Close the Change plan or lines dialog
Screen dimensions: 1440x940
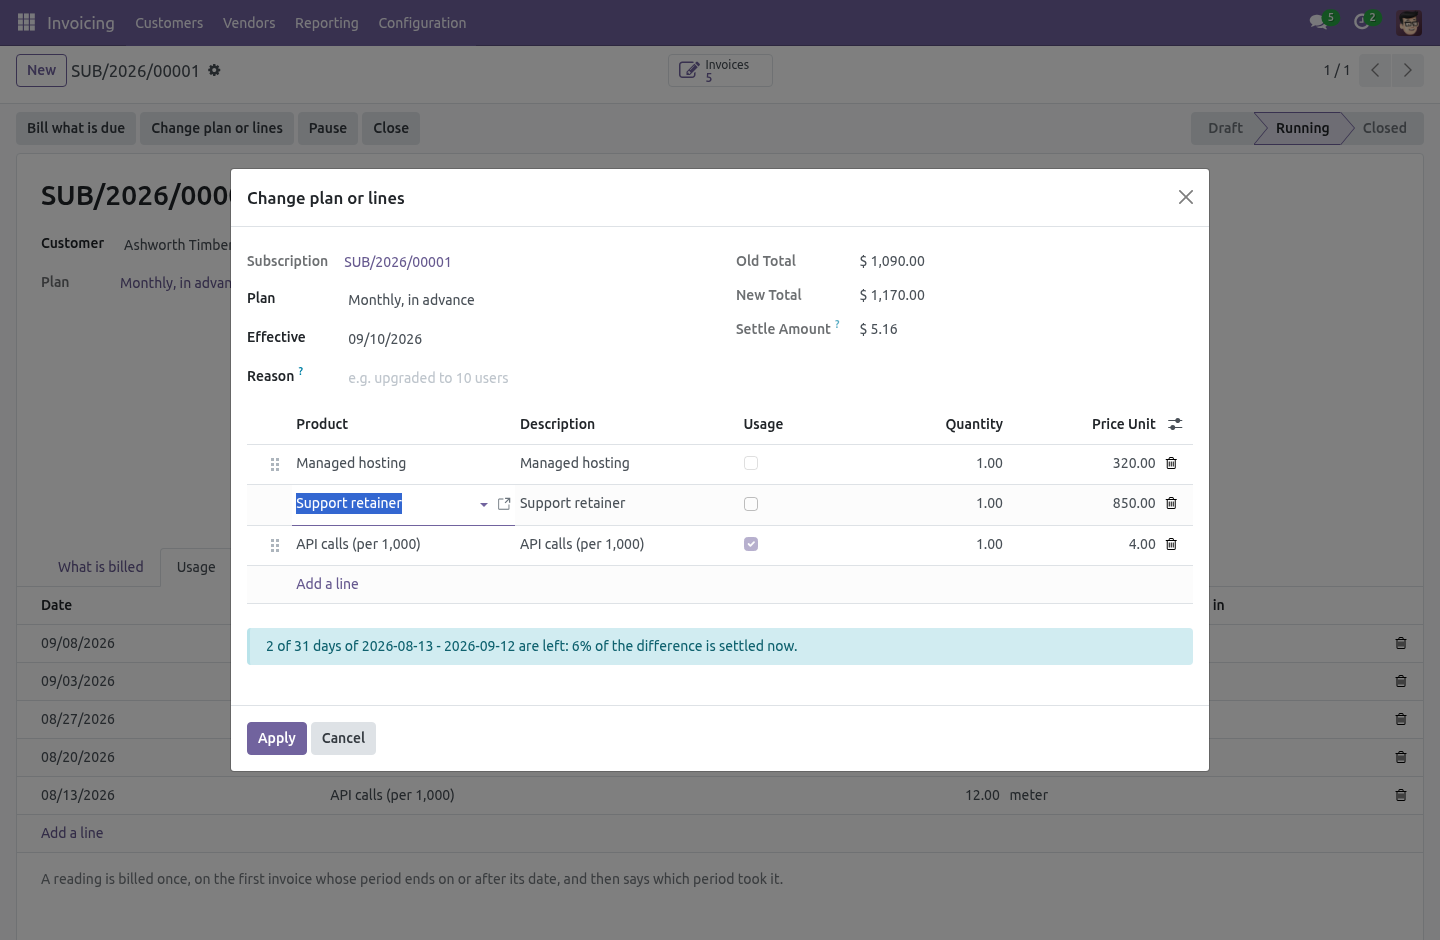(x=1186, y=197)
